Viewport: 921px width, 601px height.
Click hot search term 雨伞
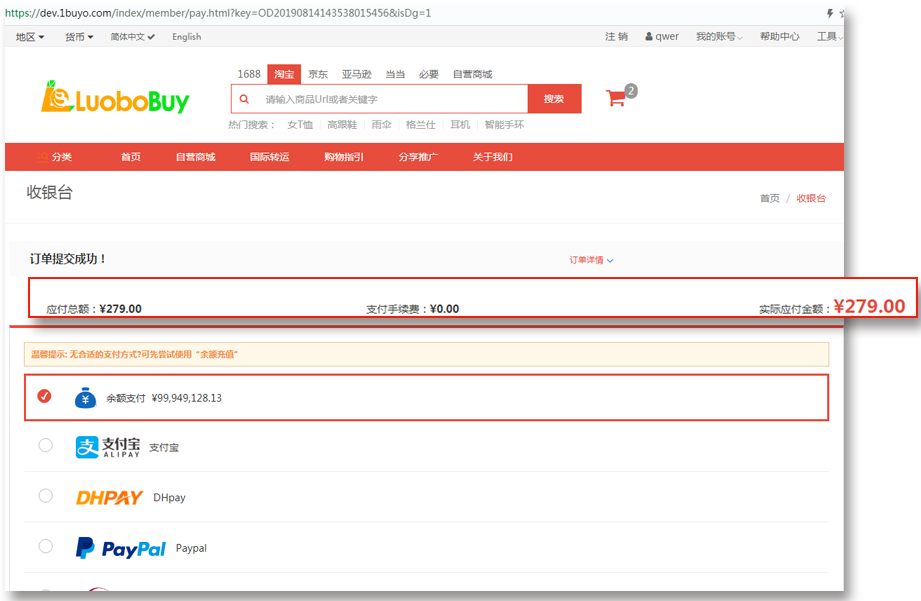tap(381, 125)
